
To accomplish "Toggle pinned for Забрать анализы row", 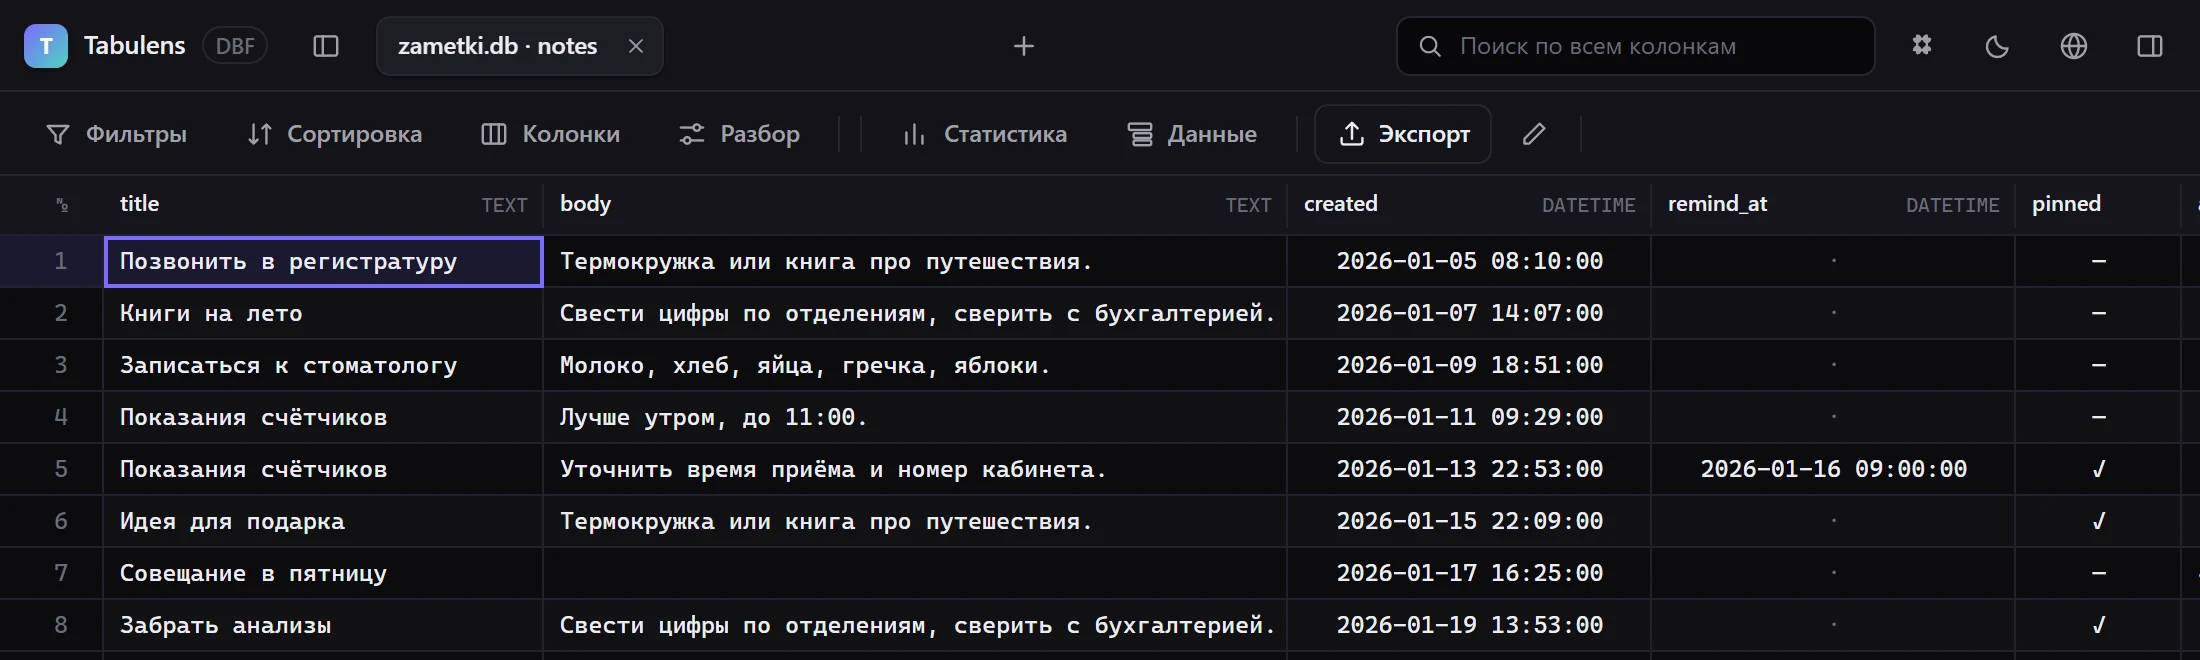I will [2098, 625].
